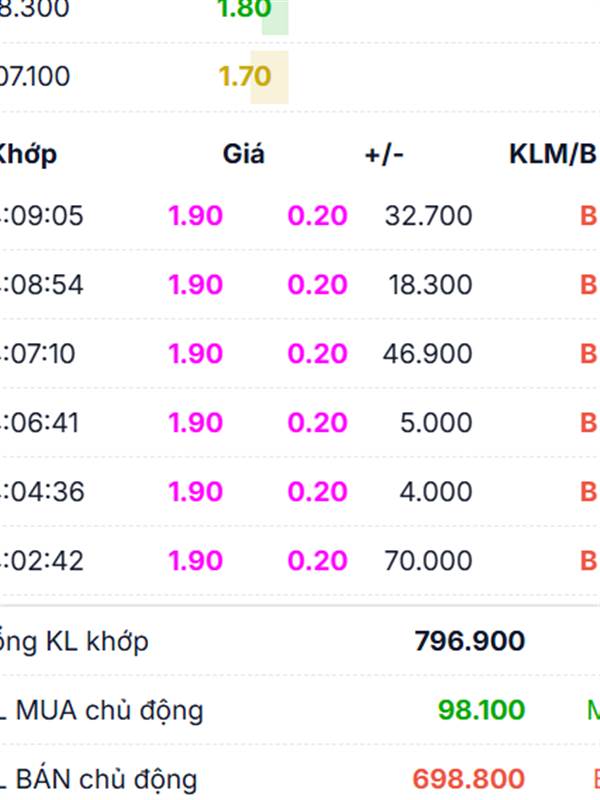Click the red B marker on 02:42 row
Viewport: 600px width, 800px height.
588,561
